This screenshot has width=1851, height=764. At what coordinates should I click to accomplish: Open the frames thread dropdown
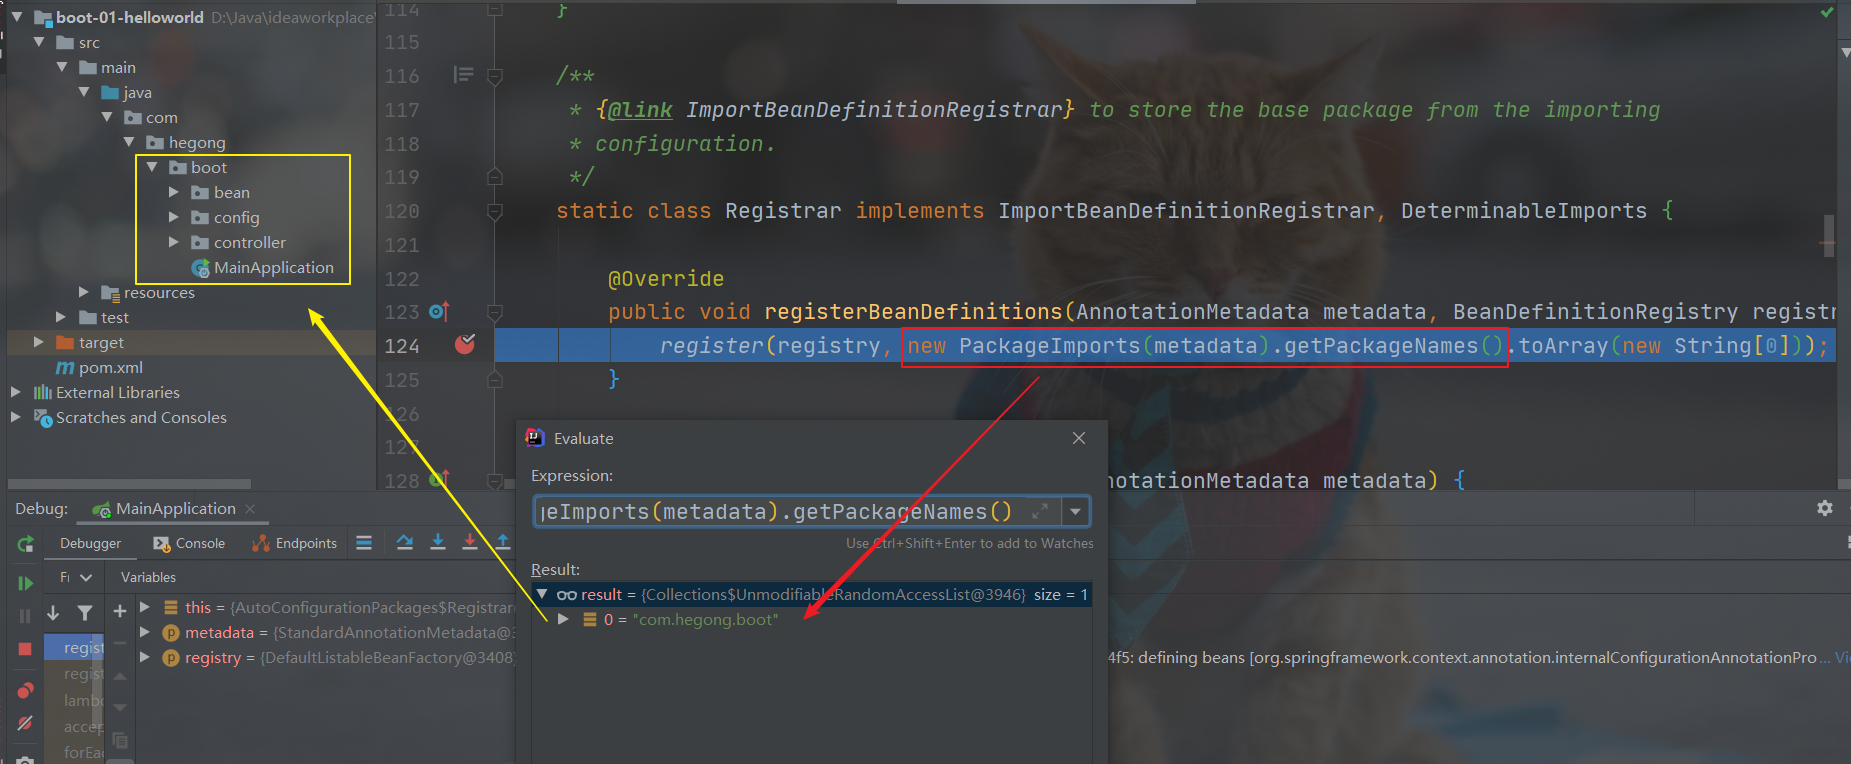[x=76, y=577]
